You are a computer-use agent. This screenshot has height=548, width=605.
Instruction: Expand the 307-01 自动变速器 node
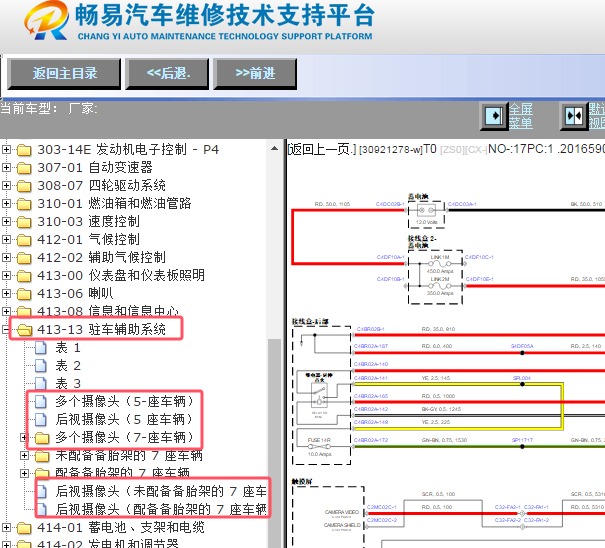coord(6,167)
